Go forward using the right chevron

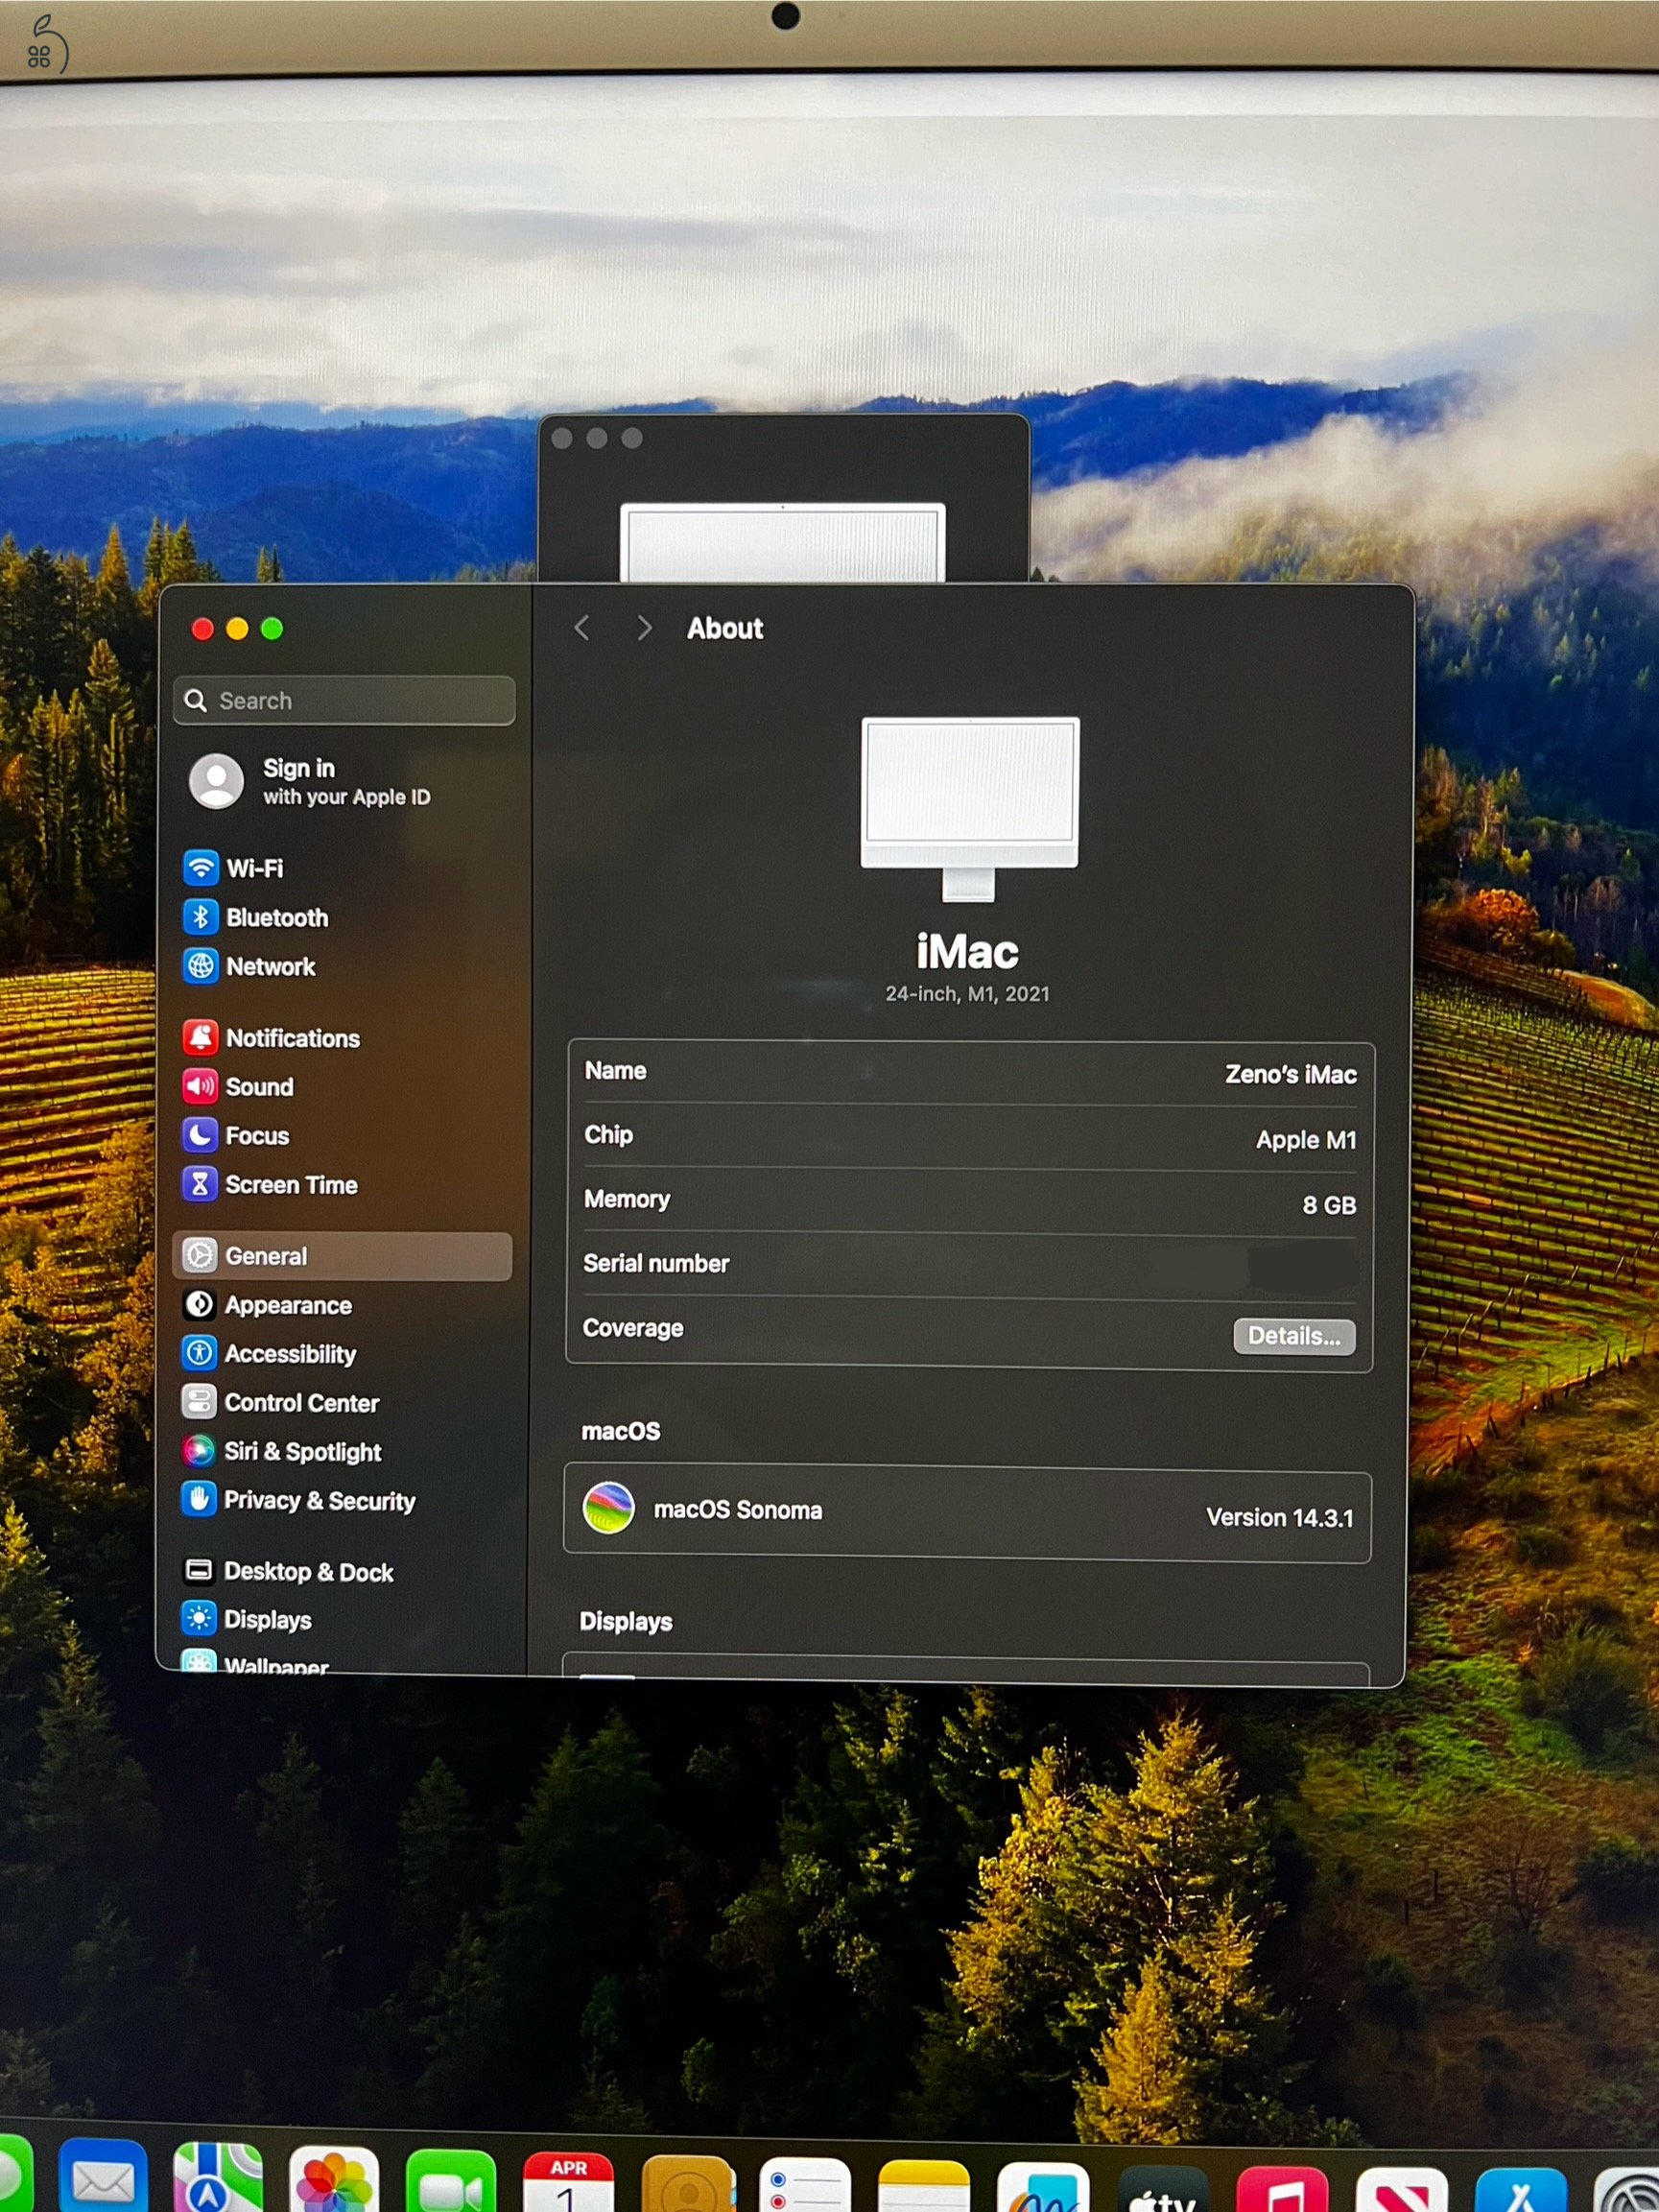(x=644, y=628)
